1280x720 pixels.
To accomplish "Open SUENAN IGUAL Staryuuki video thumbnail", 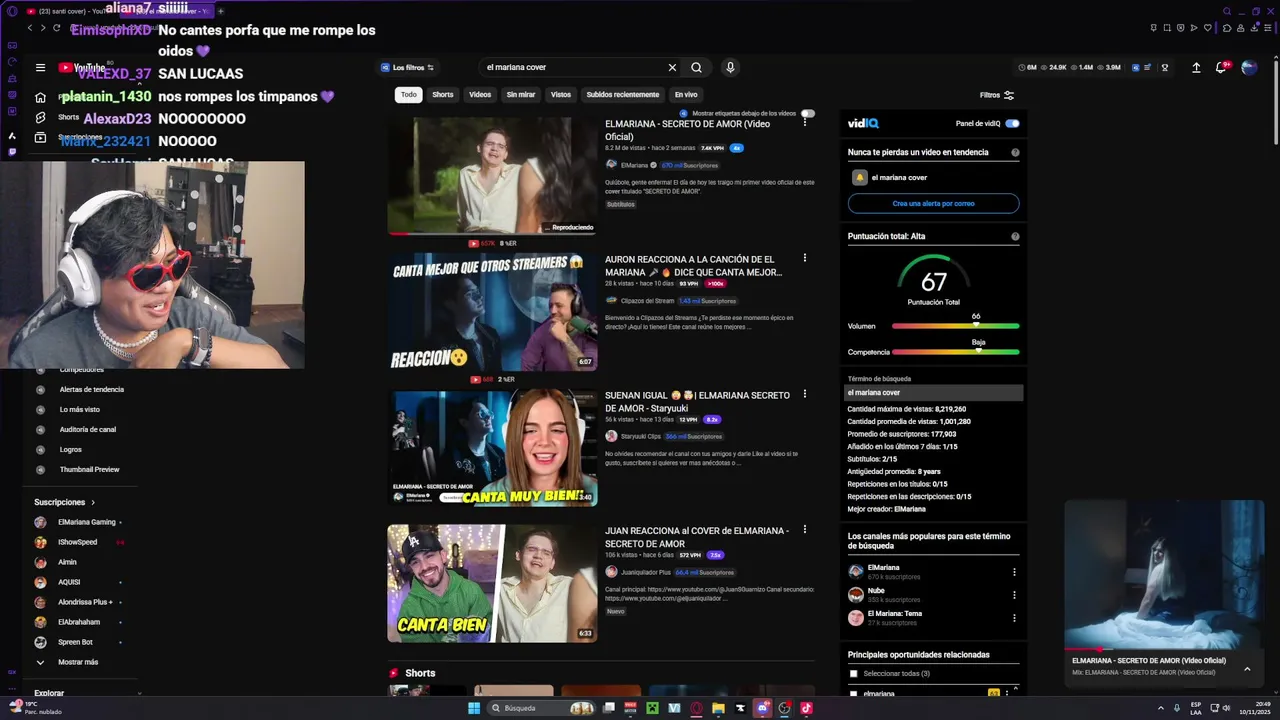I will tap(492, 447).
